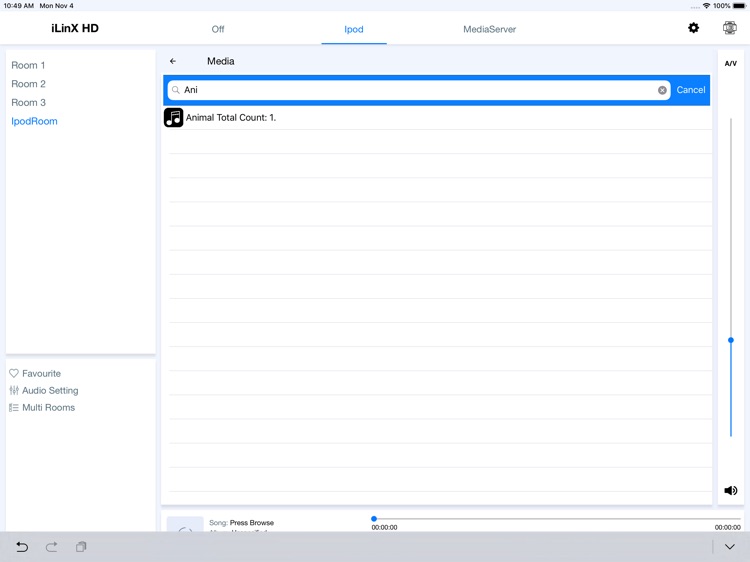Select Room 1 in the room list
This screenshot has height=562, width=750.
28,65
